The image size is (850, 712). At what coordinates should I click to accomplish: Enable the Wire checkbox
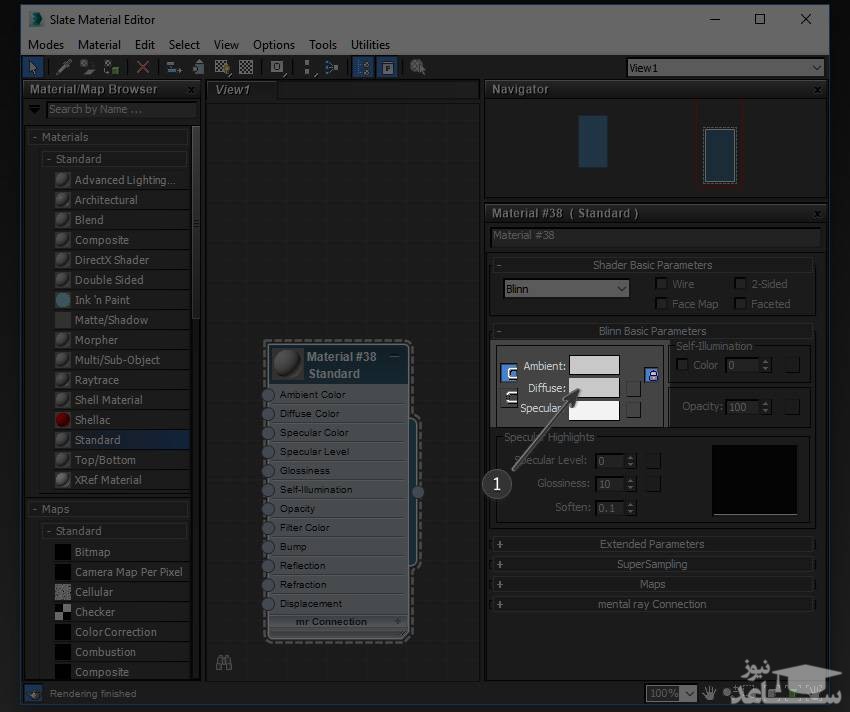pyautogui.click(x=662, y=285)
